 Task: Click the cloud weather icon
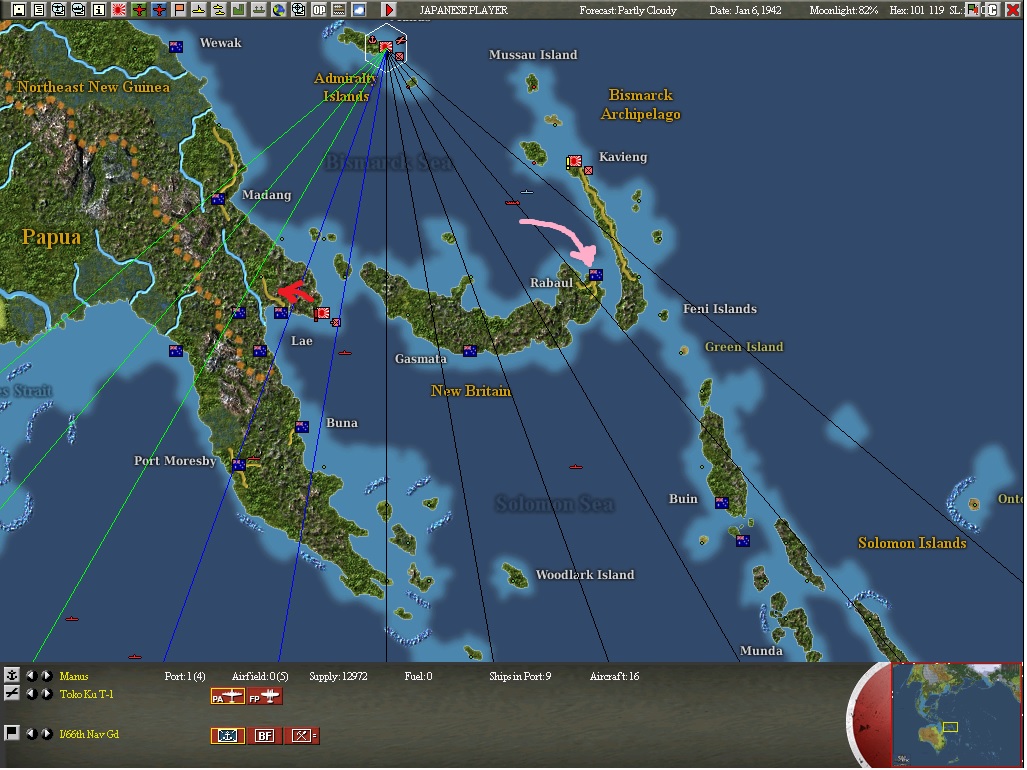[x=358, y=9]
